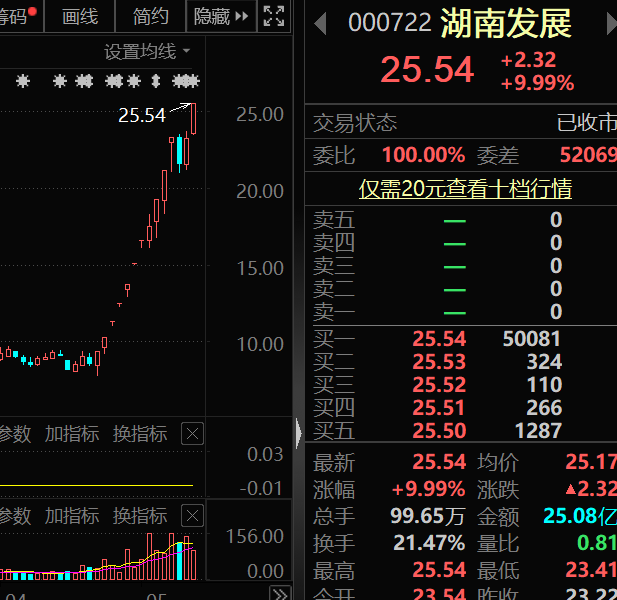Go to next stock with right arrow
This screenshot has height=600, width=617.
(x=608, y=23)
